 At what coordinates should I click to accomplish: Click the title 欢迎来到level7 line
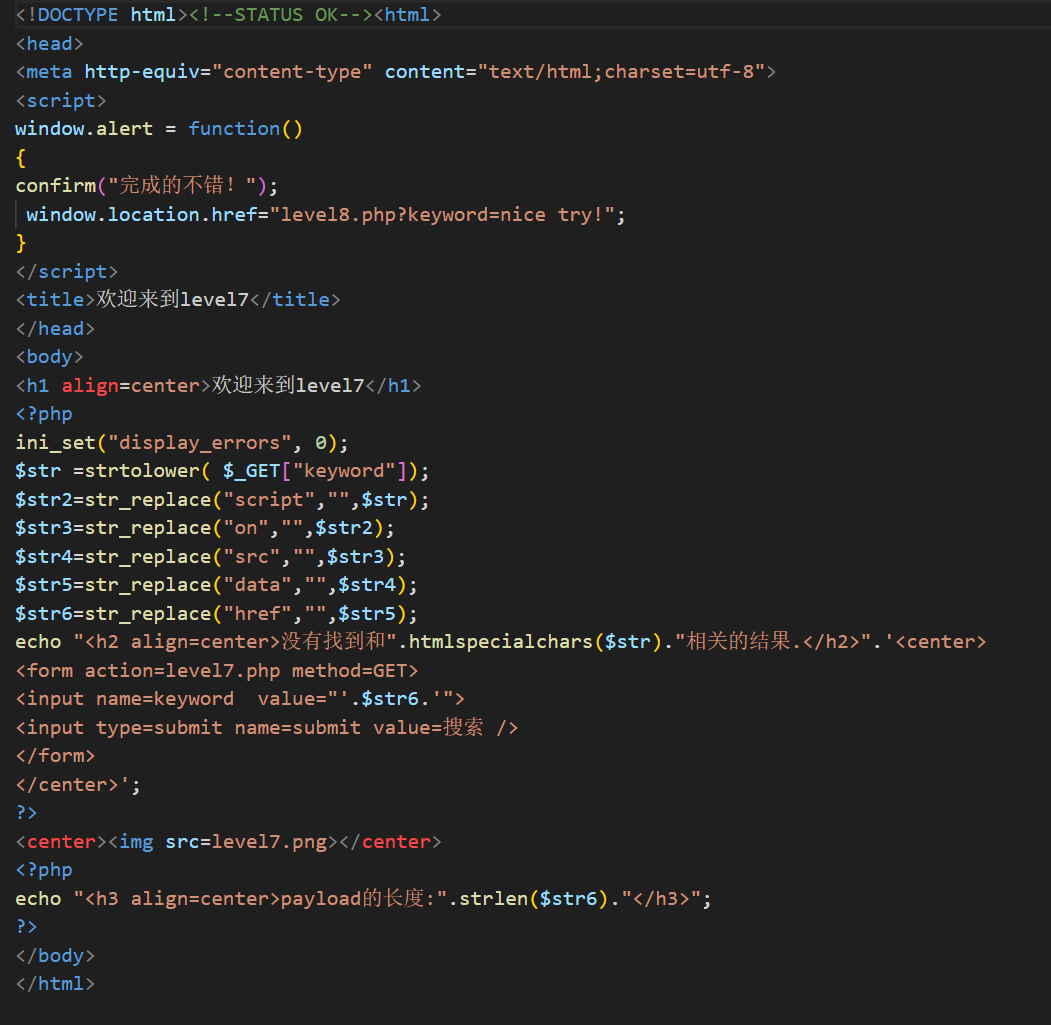178,300
